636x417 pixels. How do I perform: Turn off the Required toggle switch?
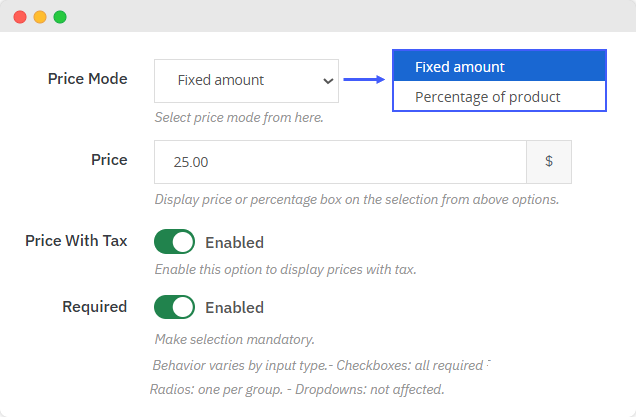tap(174, 307)
